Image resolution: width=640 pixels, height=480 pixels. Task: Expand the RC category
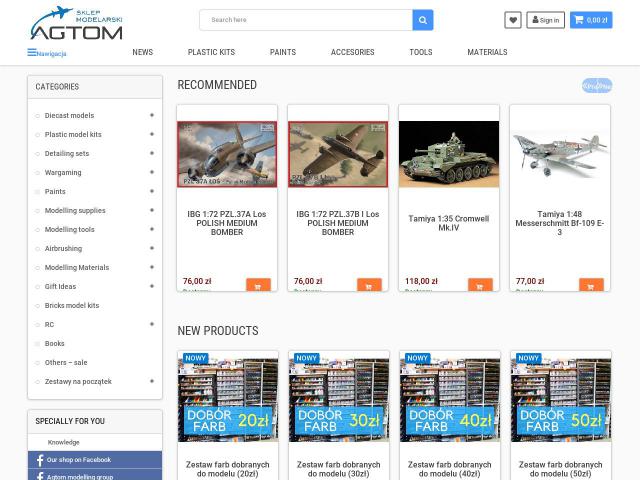152,324
